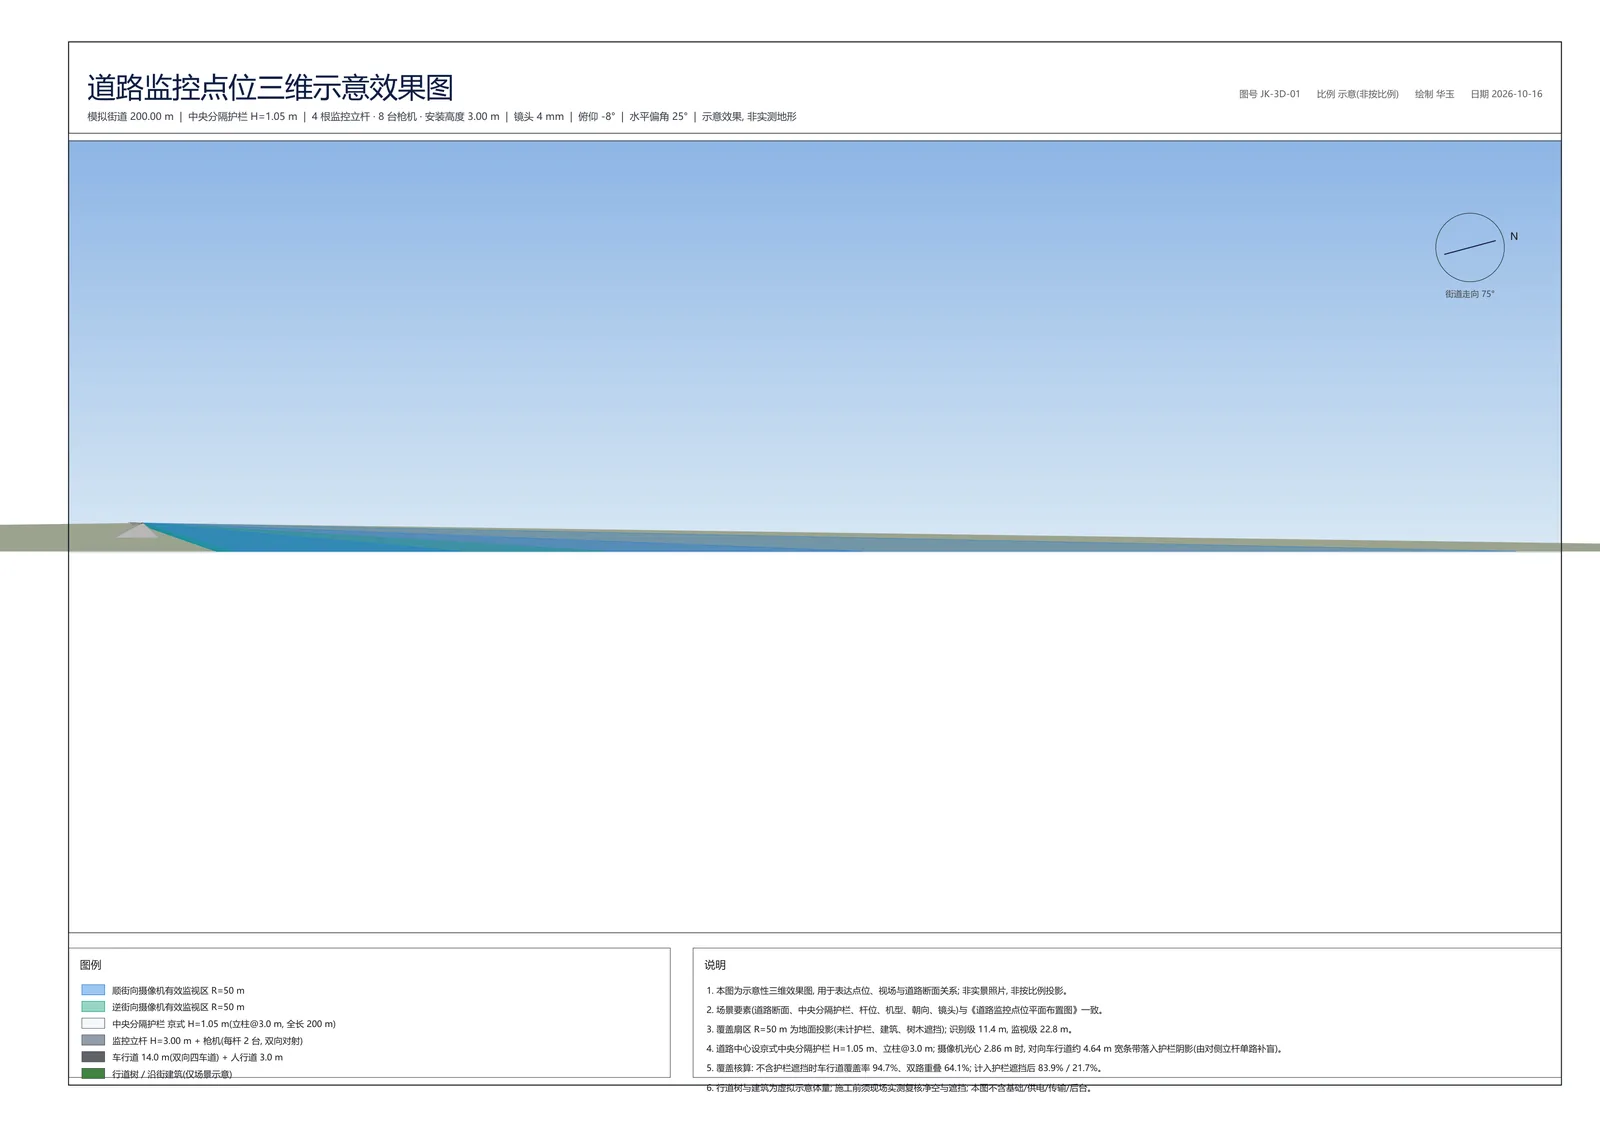Screen dimensions: 1600x1131
Task: Click legend text 逆街向摄像机有效监视区 R=50 m
Action: click(x=178, y=1007)
